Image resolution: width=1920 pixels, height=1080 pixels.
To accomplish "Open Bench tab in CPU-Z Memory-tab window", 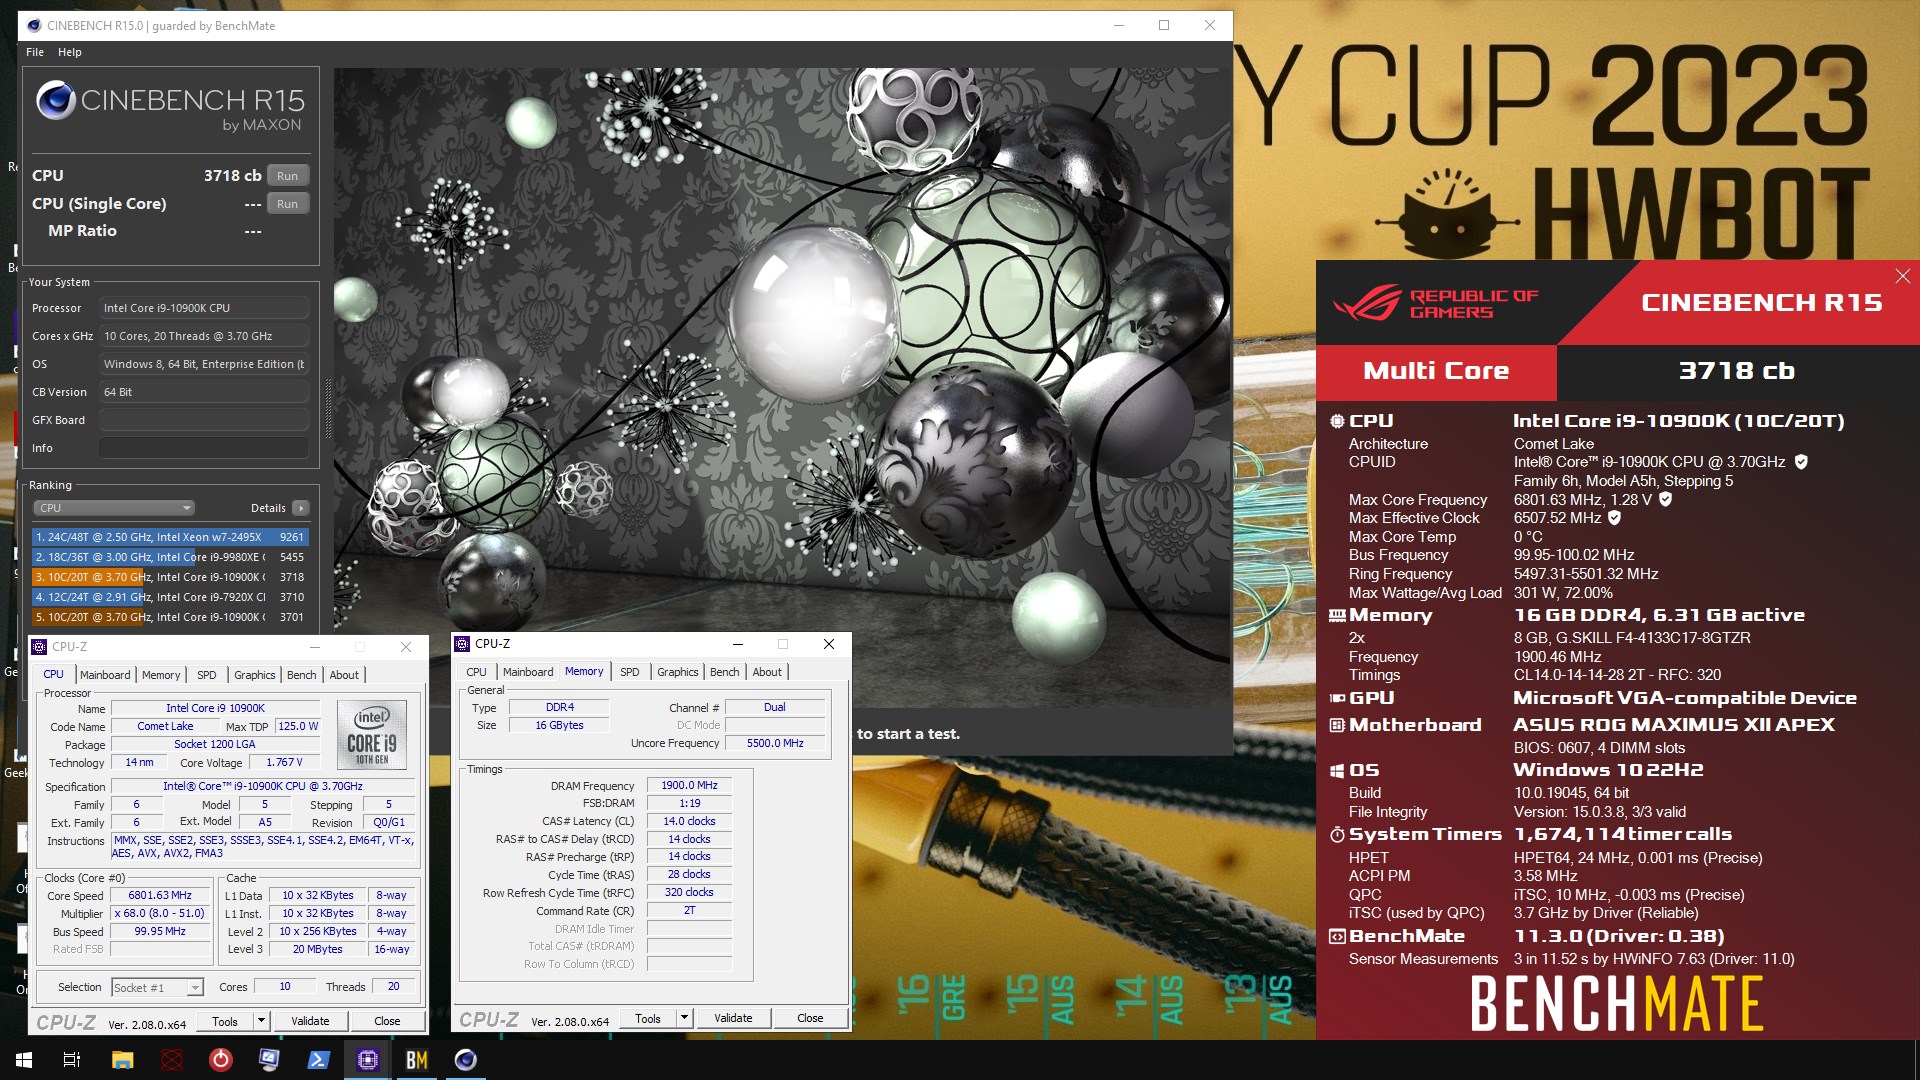I will coord(725,672).
